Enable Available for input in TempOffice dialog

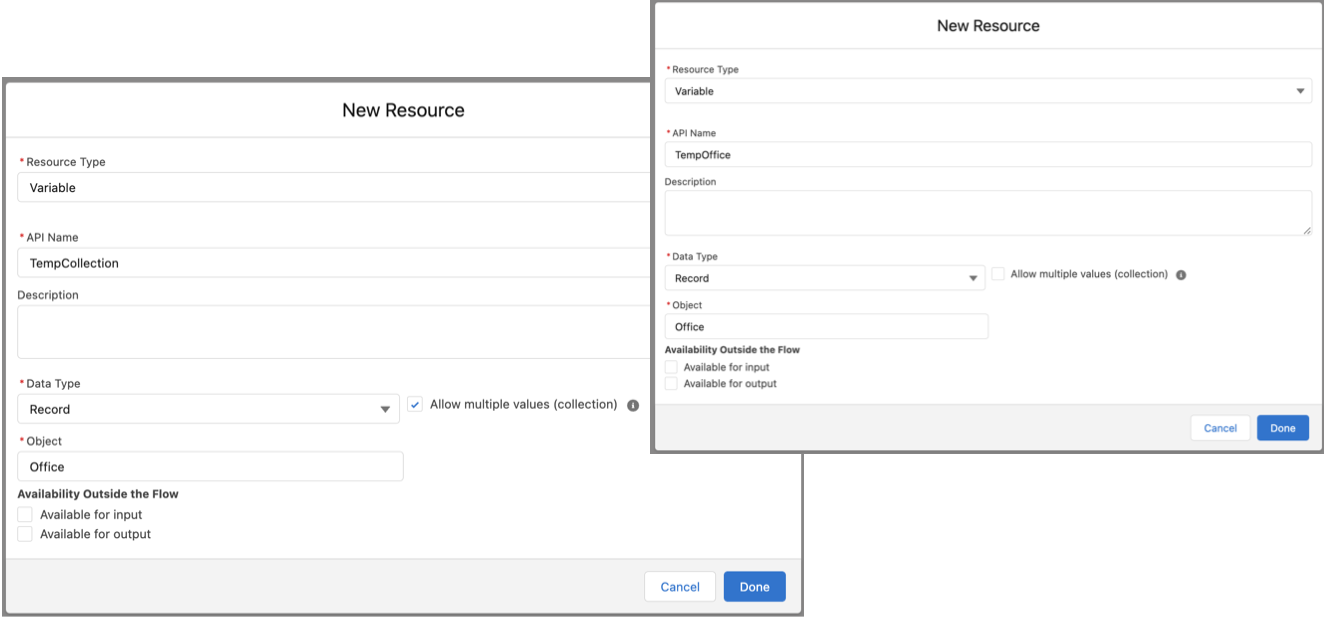click(671, 366)
